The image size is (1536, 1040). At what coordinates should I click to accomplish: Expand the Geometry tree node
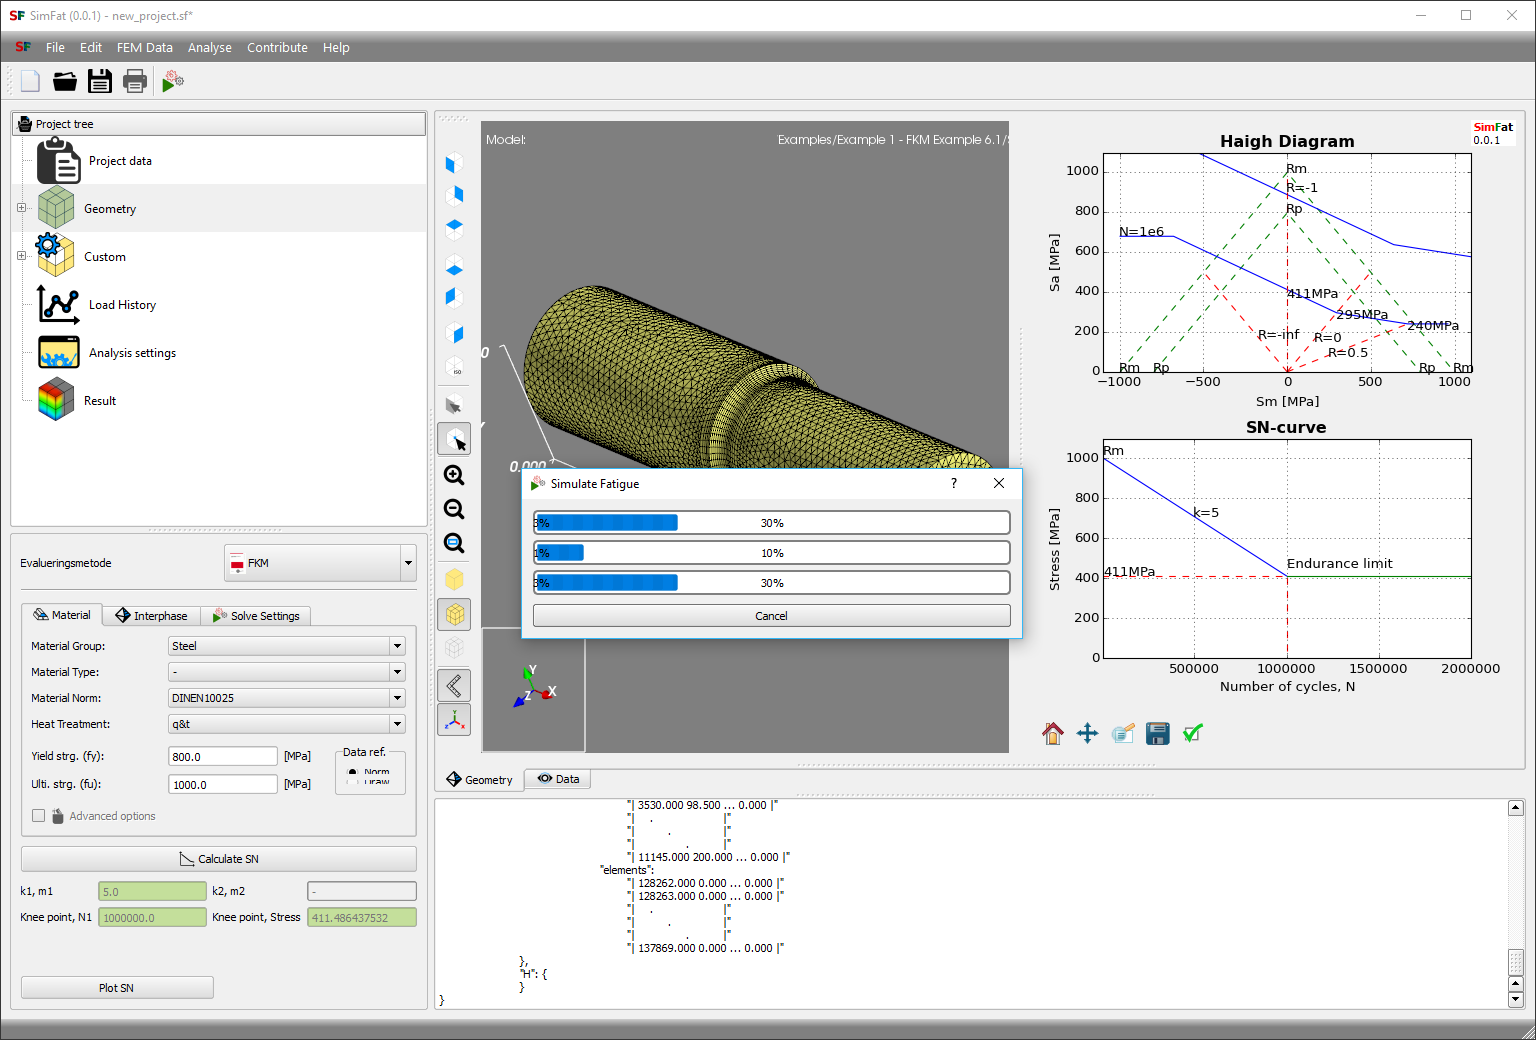click(21, 208)
